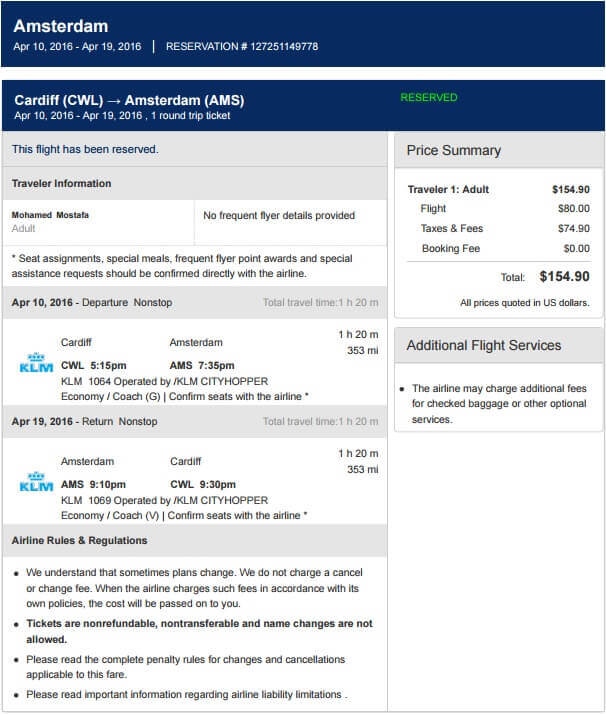Click the Cardiff to Amsterdam route heading

(x=129, y=100)
